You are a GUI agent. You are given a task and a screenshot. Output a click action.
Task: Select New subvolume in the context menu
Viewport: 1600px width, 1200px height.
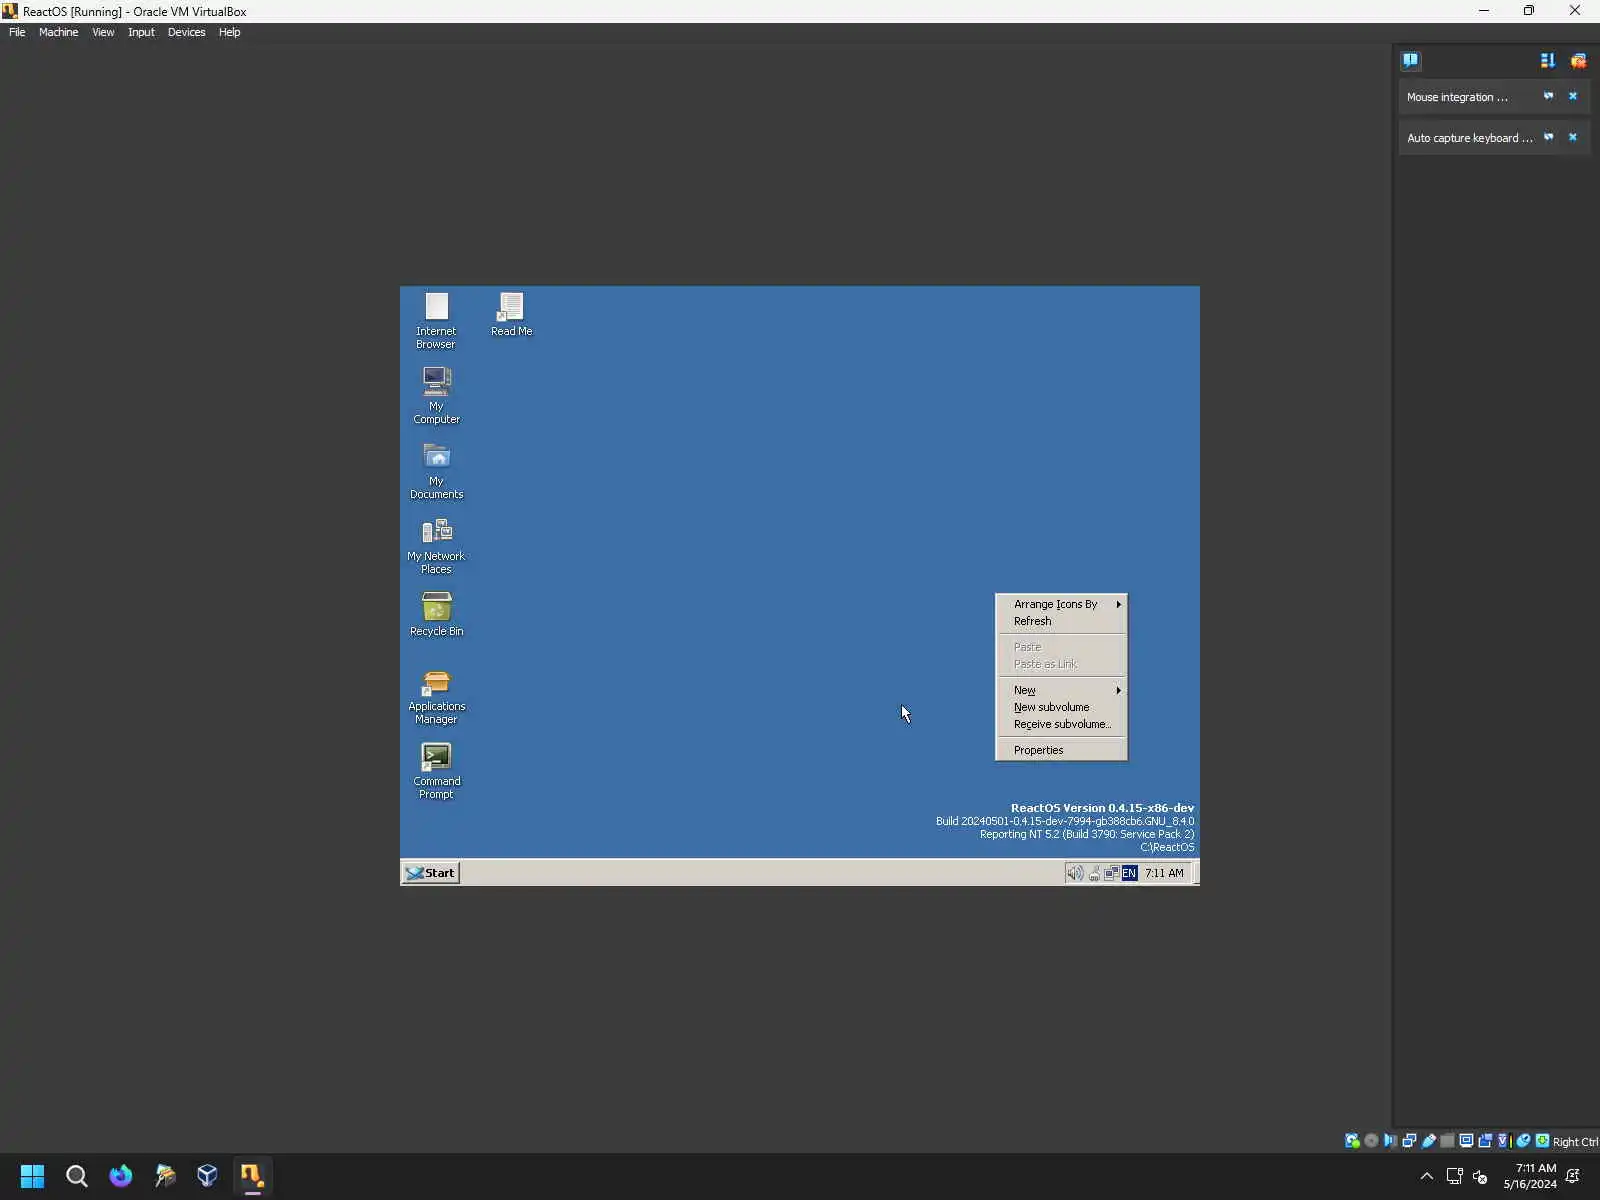click(x=1061, y=707)
